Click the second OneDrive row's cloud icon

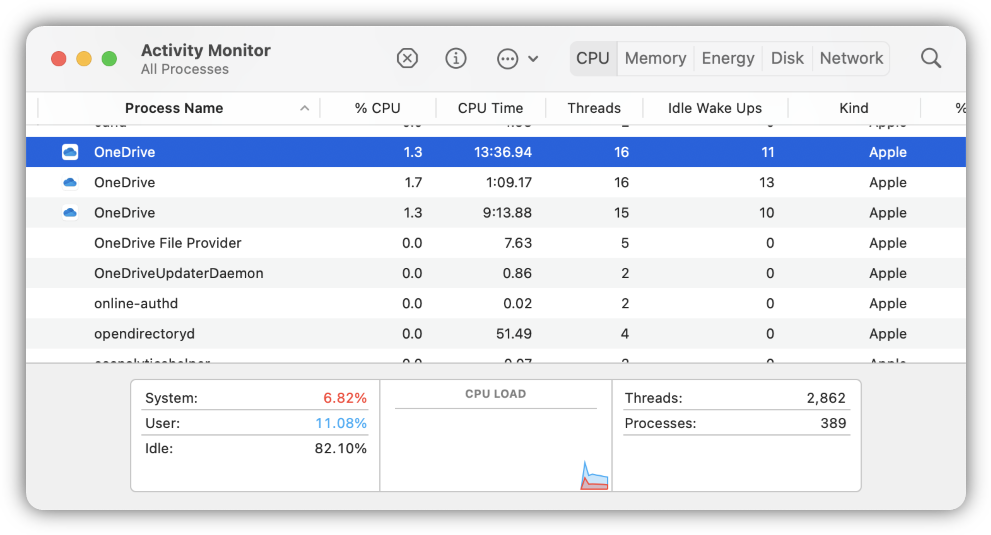[x=70, y=183]
